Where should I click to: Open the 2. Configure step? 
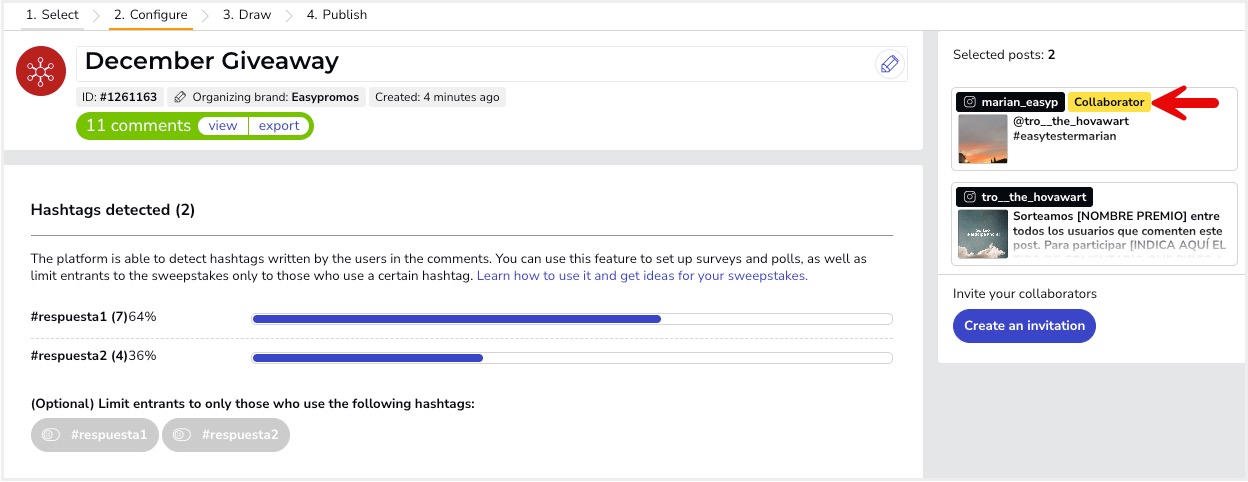click(151, 15)
